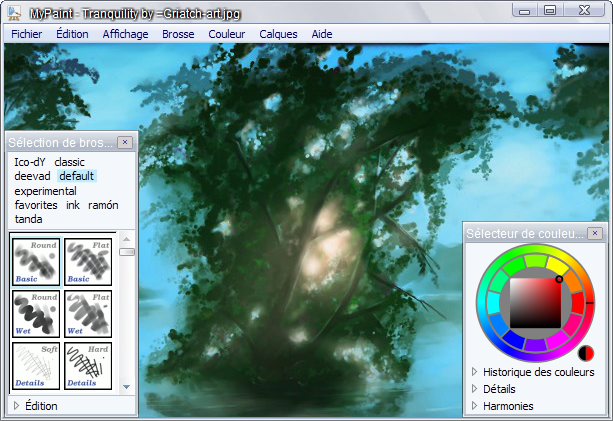Close the brush selection panel
The width and height of the screenshot is (613, 421).
[x=124, y=143]
